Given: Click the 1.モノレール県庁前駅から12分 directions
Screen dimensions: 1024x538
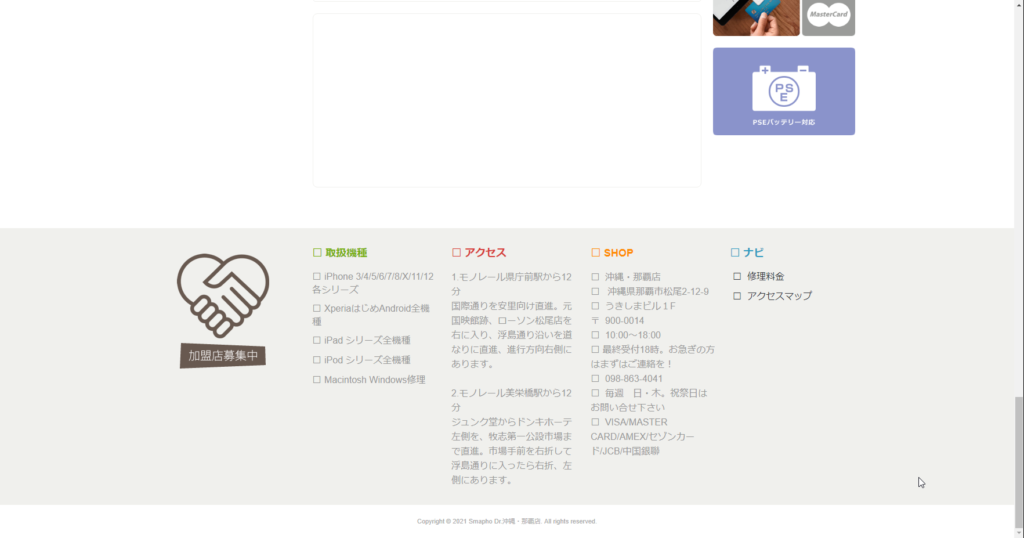Looking at the screenshot, I should (511, 320).
